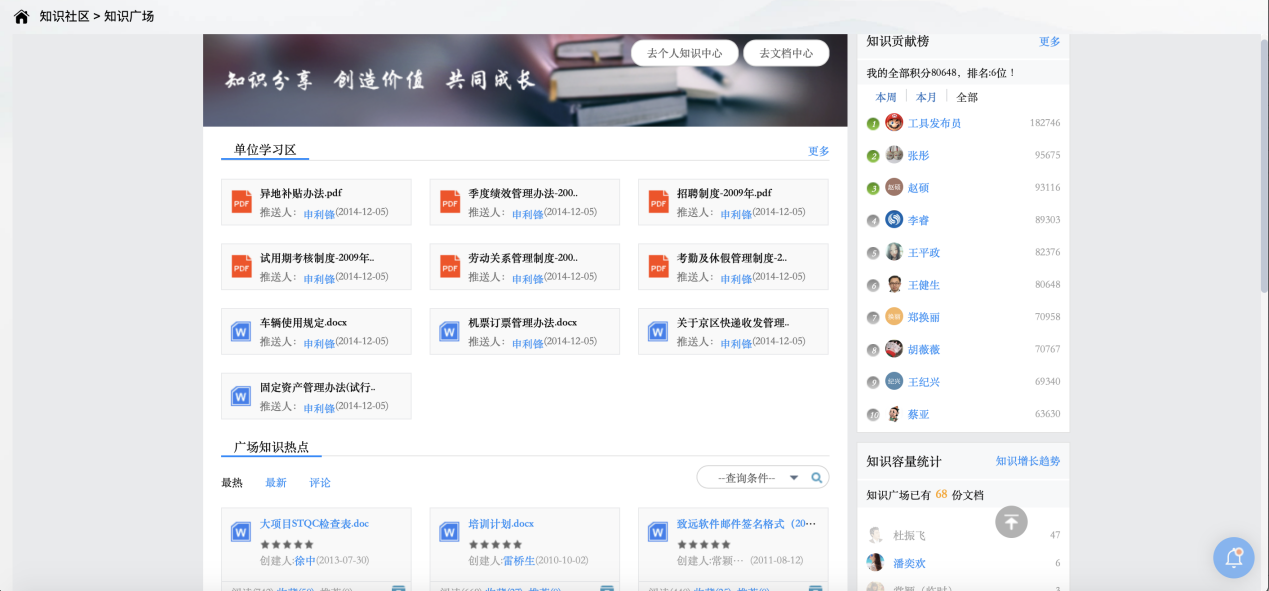The width and height of the screenshot is (1269, 591).
Task: Select the 评论 sorting tab
Action: tap(320, 483)
